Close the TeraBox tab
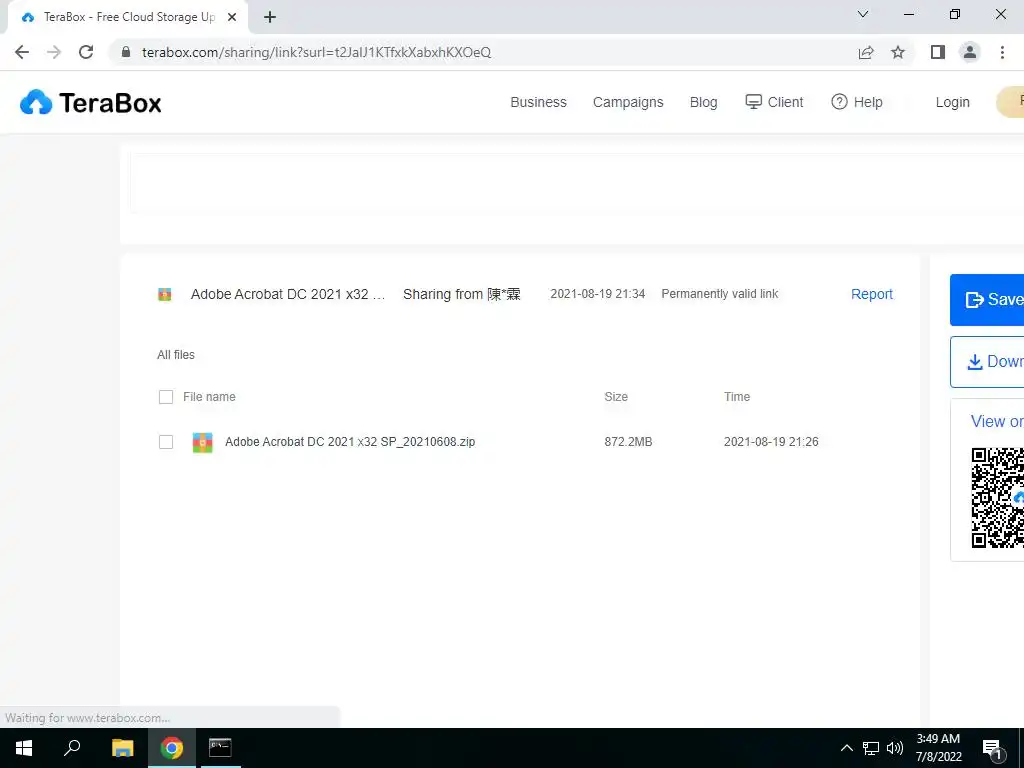This screenshot has height=768, width=1024. [x=232, y=18]
